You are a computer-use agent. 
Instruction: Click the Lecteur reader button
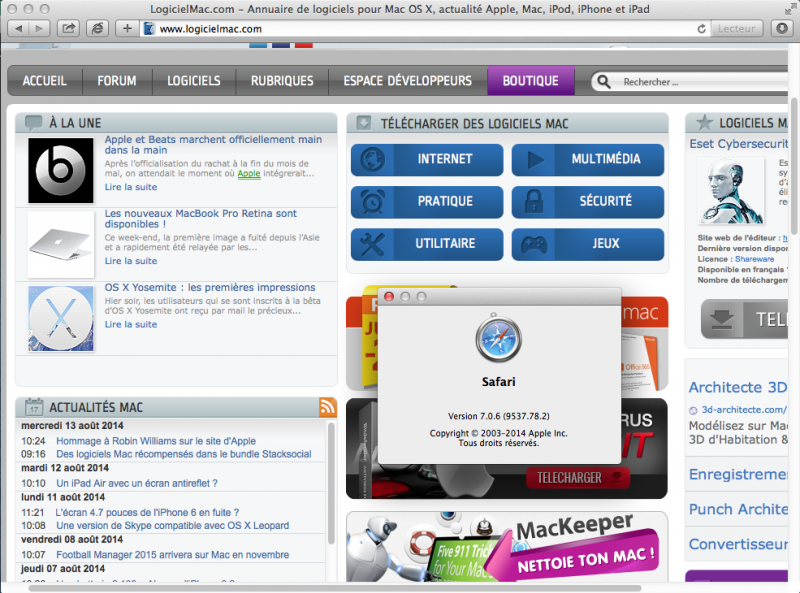tap(737, 29)
